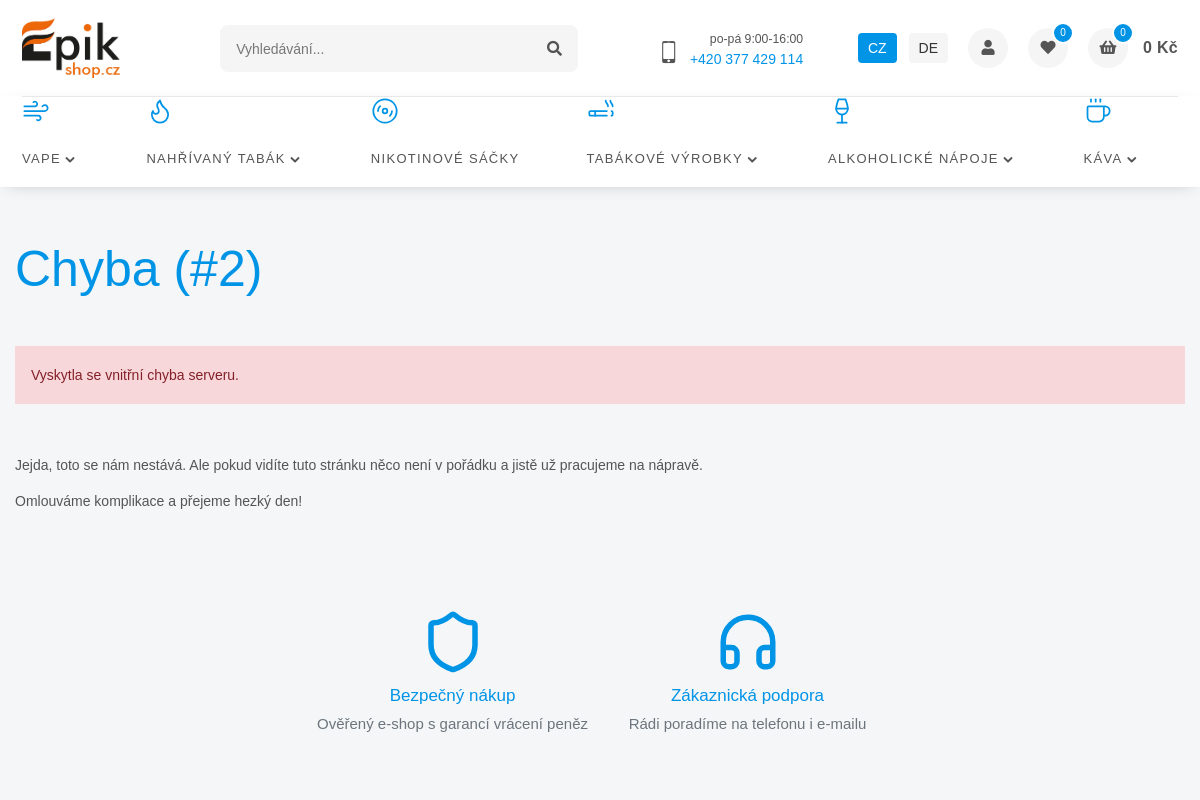Viewport: 1200px width, 800px height.
Task: Expand the Vape menu chevron
Action: tap(70, 159)
